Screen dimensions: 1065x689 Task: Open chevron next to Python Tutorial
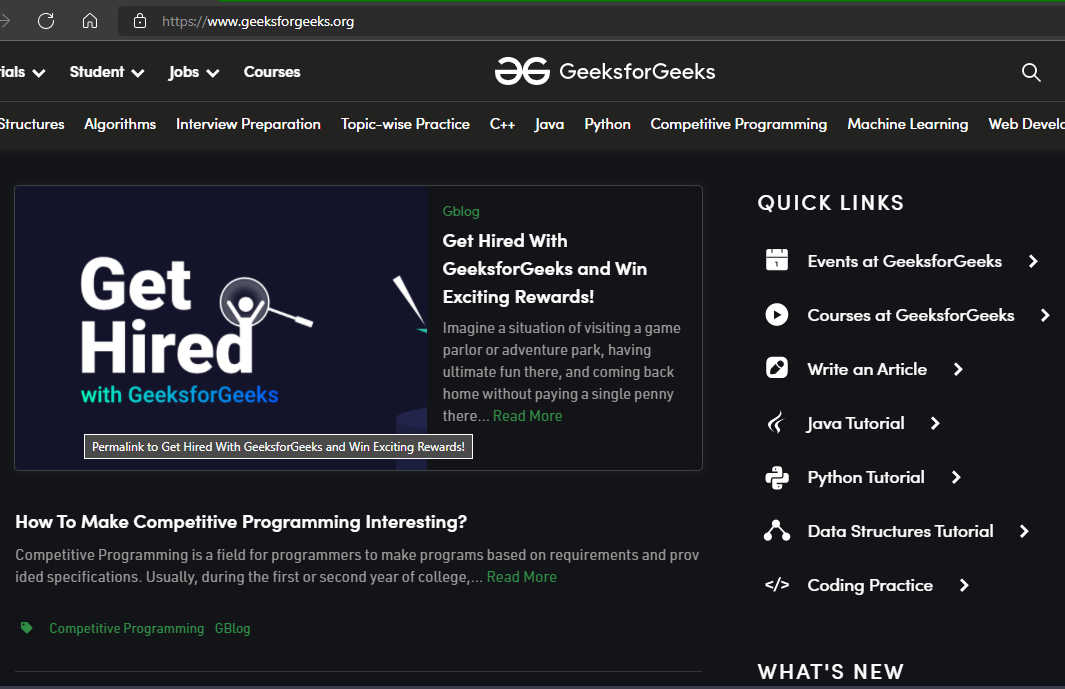tap(956, 477)
